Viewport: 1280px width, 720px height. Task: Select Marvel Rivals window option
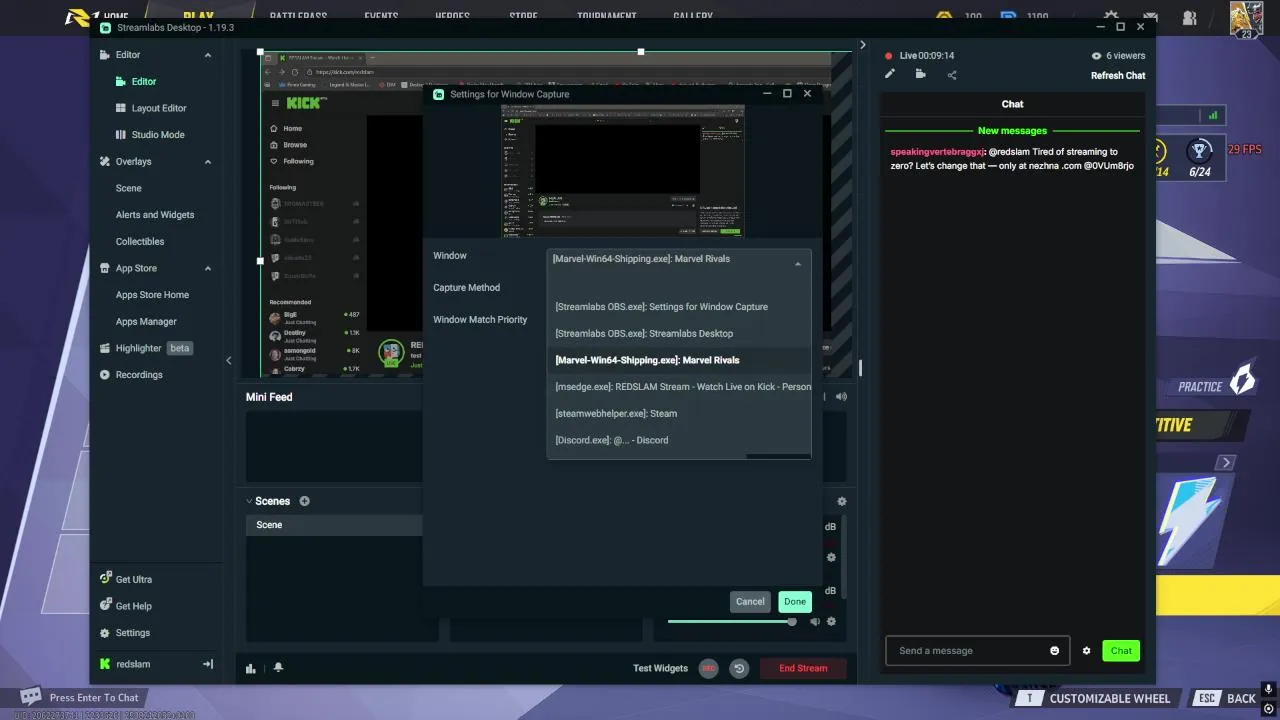tap(679, 360)
